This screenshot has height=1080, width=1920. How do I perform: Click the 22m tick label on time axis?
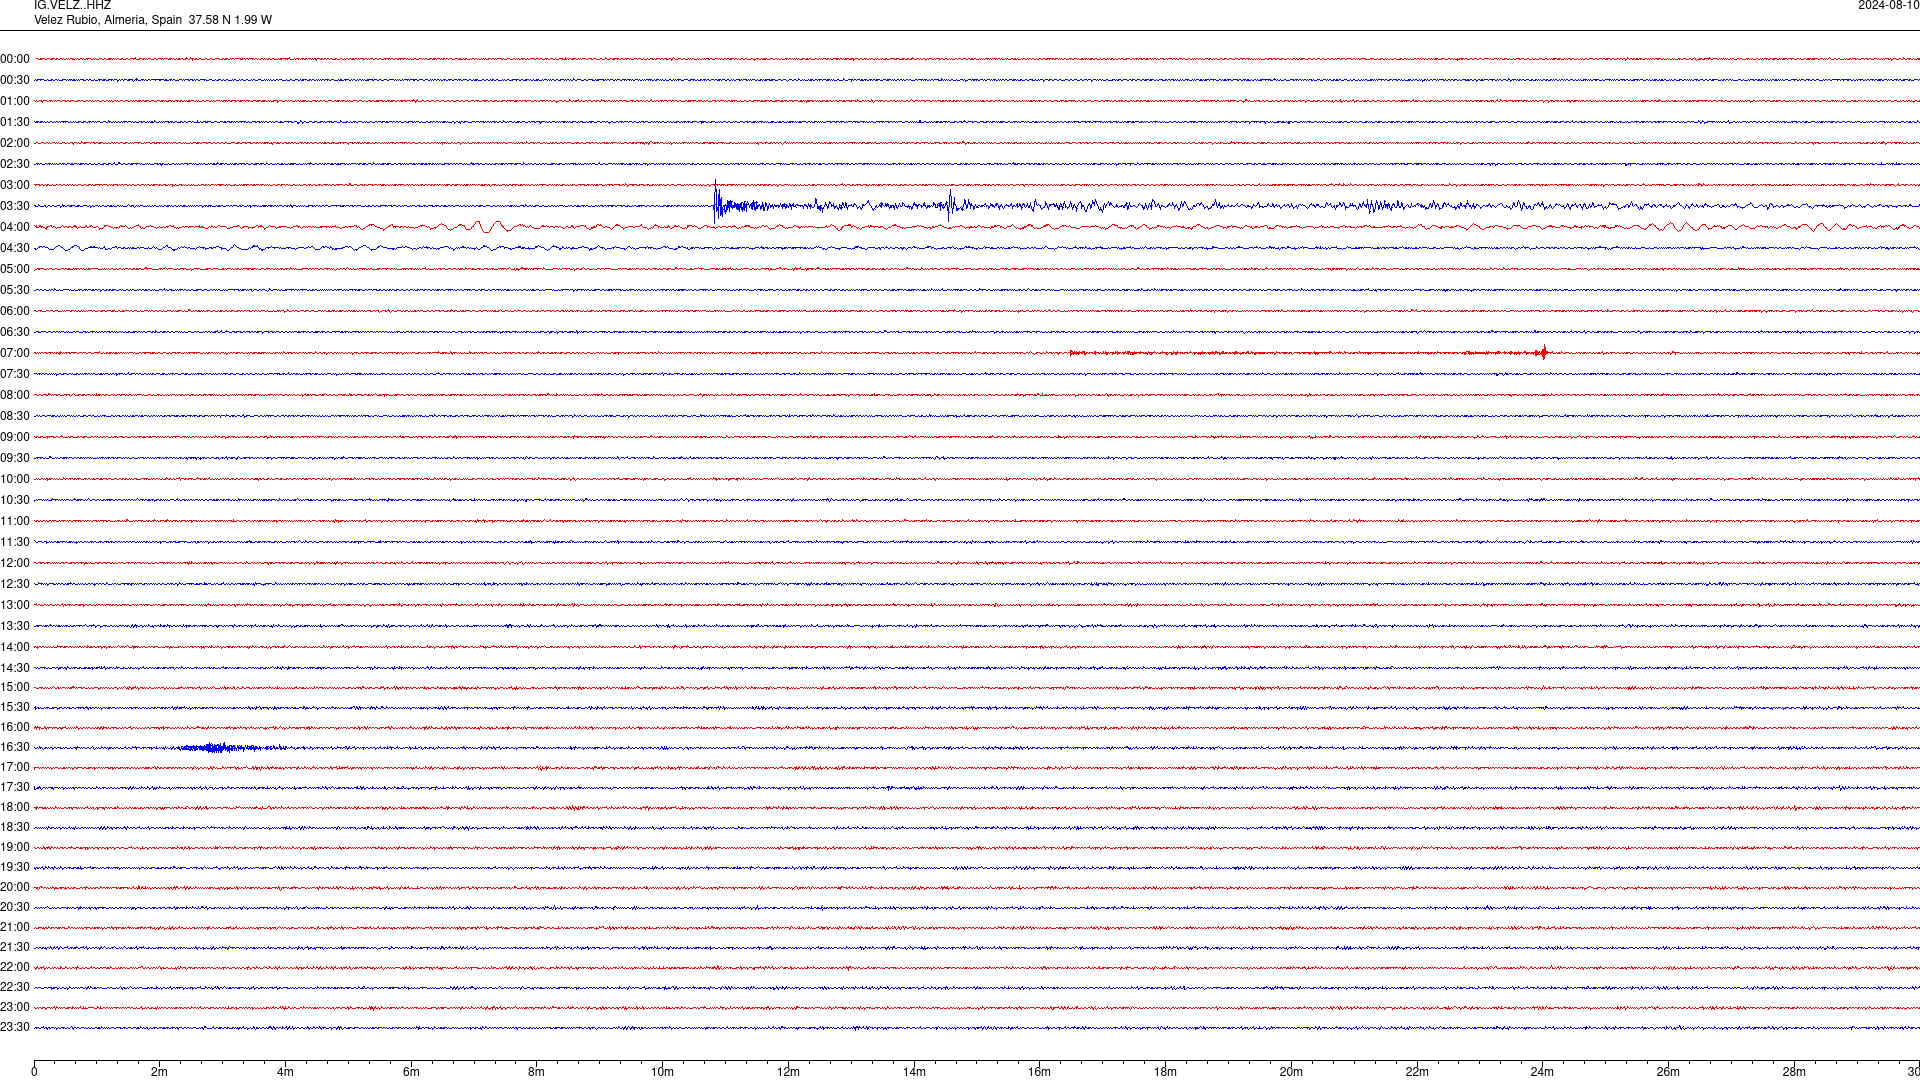click(1417, 1072)
